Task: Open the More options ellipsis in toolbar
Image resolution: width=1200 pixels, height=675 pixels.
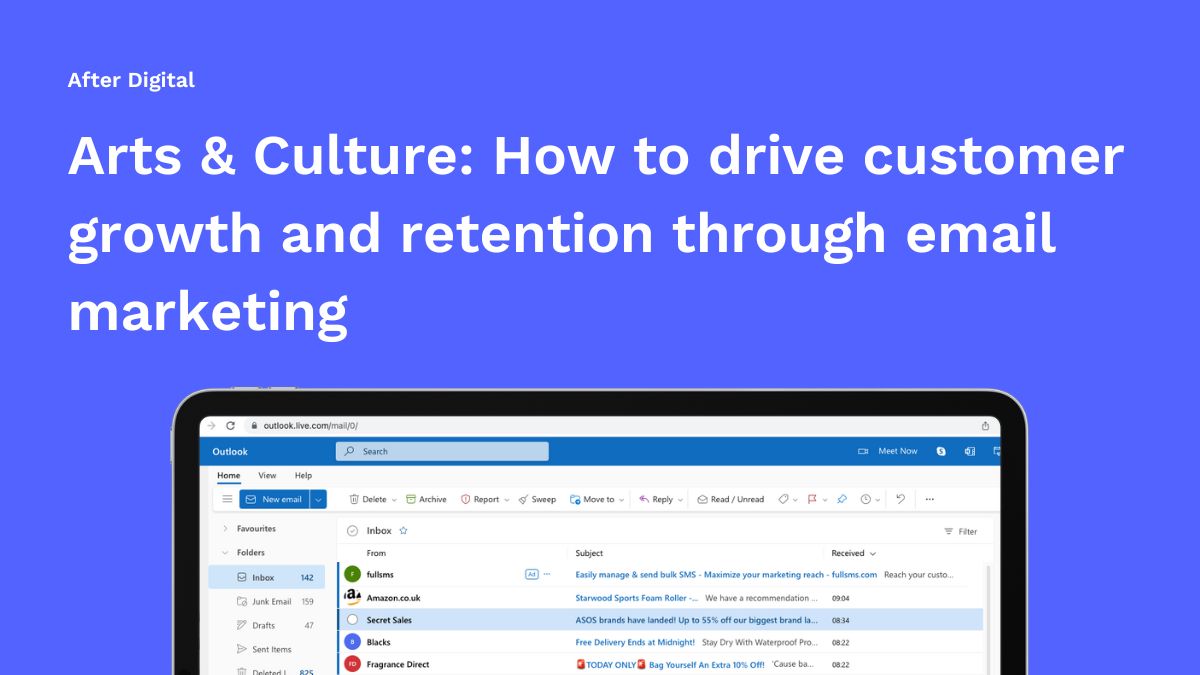Action: tap(930, 499)
